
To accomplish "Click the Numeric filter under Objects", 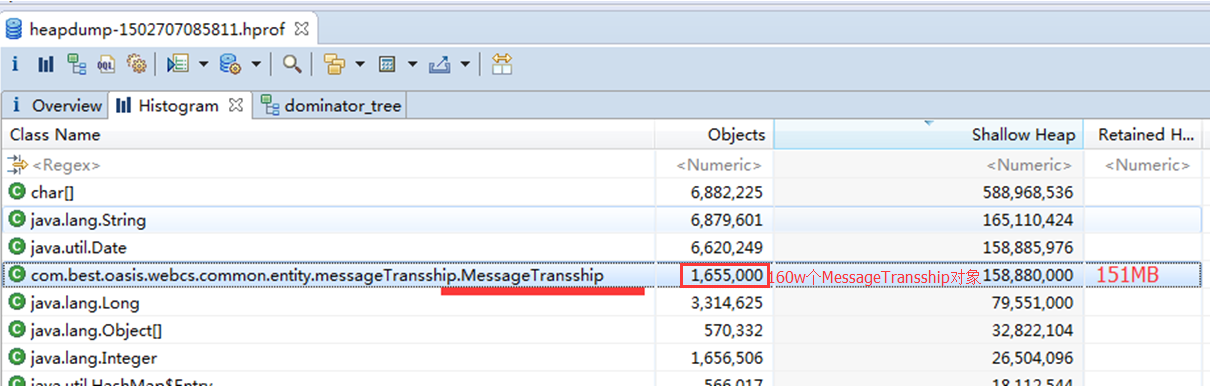I will (x=714, y=165).
